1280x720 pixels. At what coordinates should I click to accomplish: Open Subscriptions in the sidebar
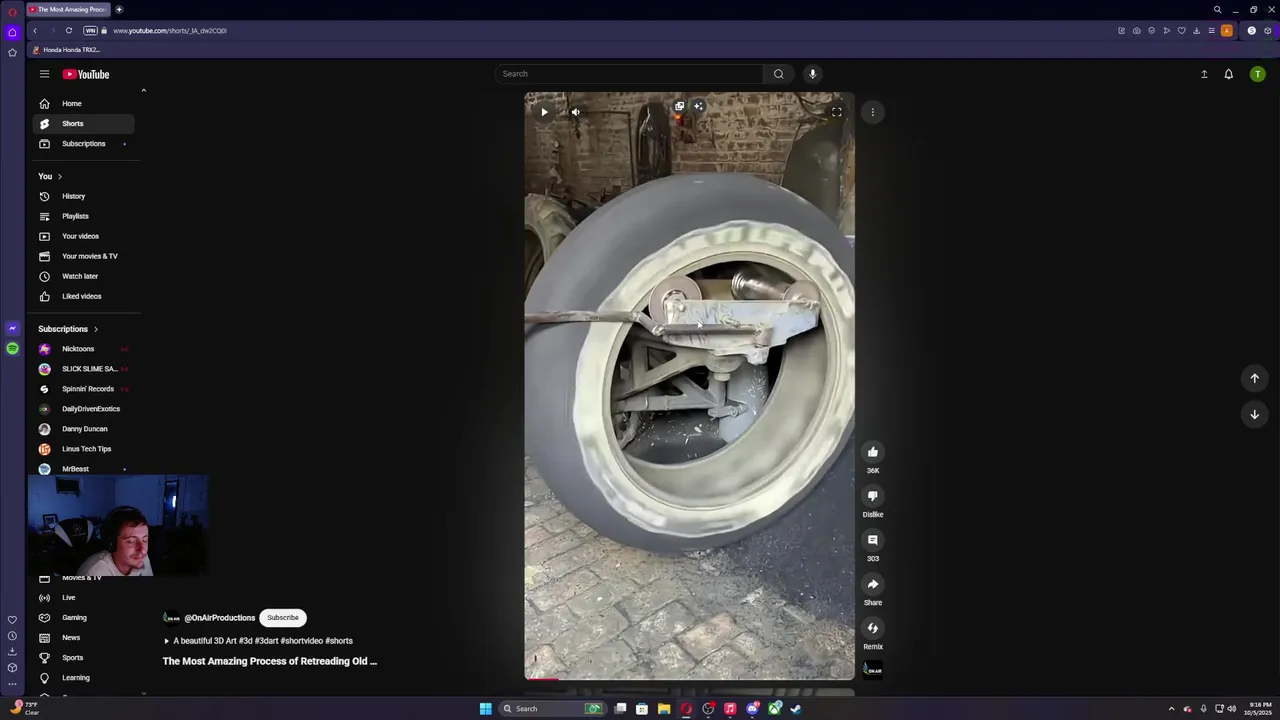coord(84,144)
